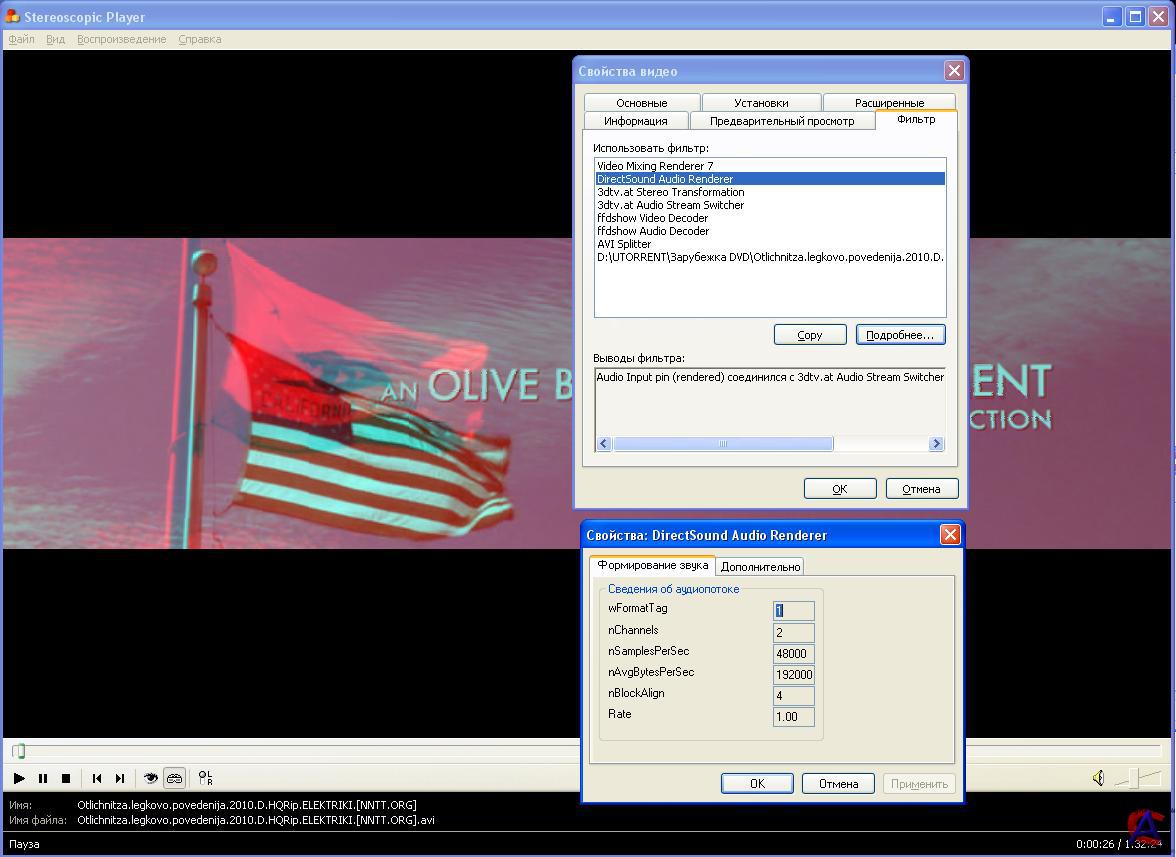Jump to previous chapter with skip-back icon

(97, 778)
